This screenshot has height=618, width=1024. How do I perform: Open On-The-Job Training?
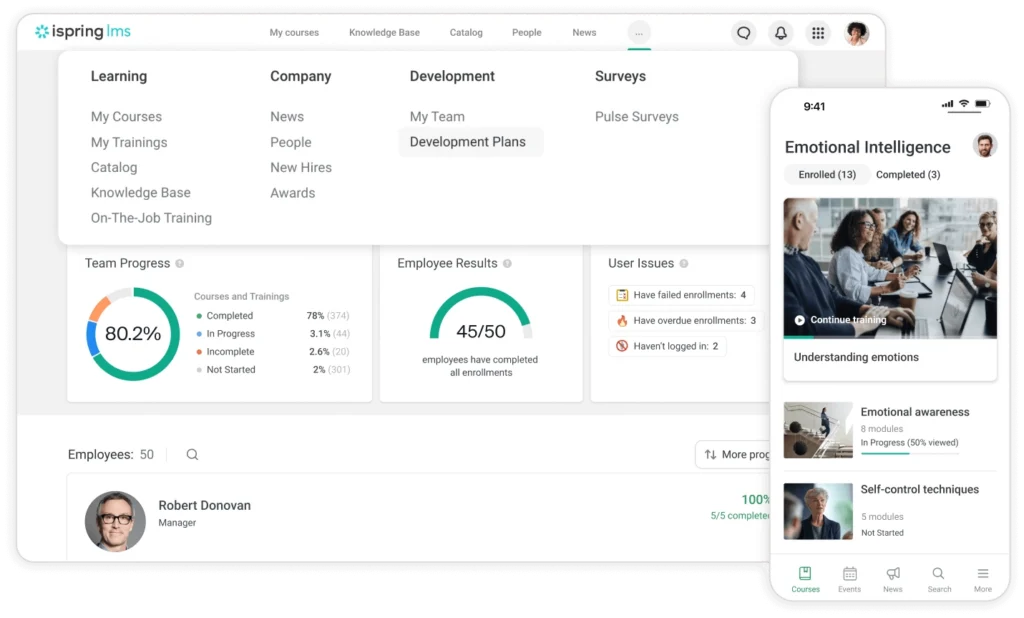[x=151, y=217]
